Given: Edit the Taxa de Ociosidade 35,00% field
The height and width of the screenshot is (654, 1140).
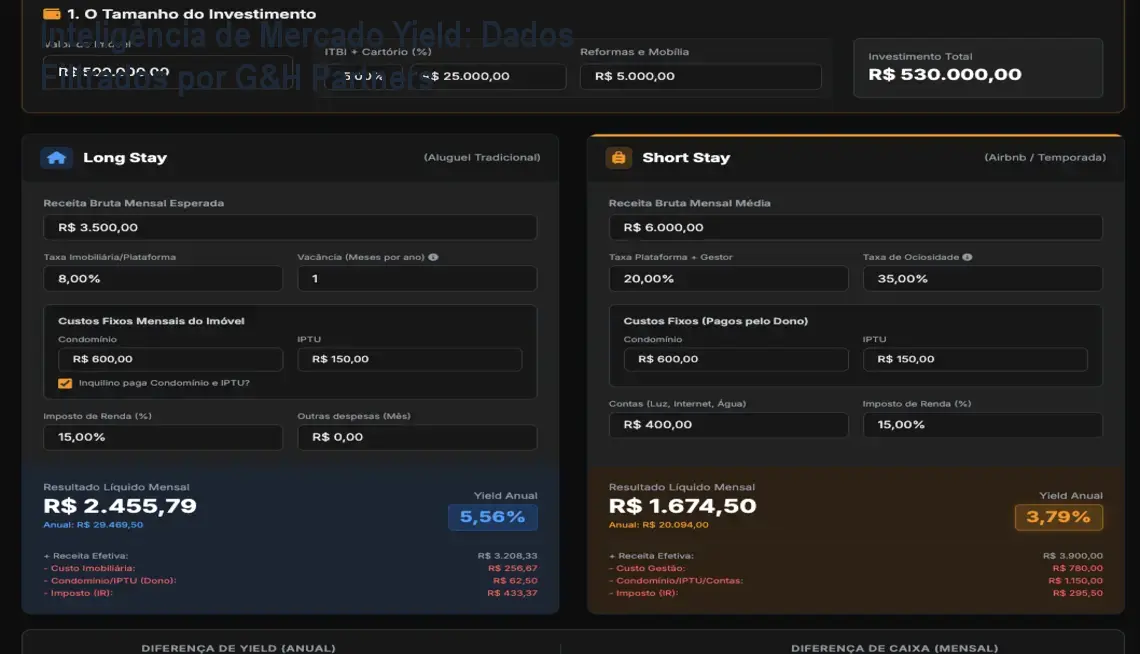Looking at the screenshot, I should [x=982, y=278].
